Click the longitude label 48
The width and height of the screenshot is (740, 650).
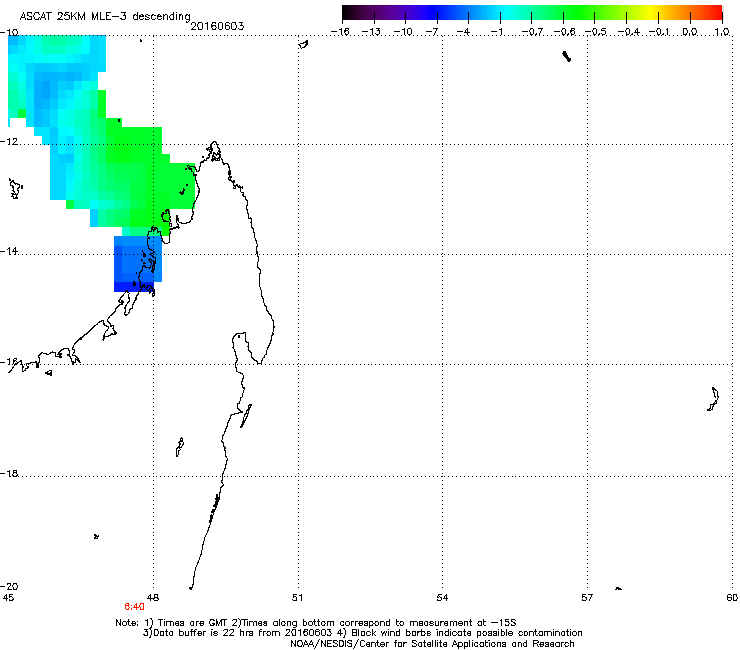point(153,597)
